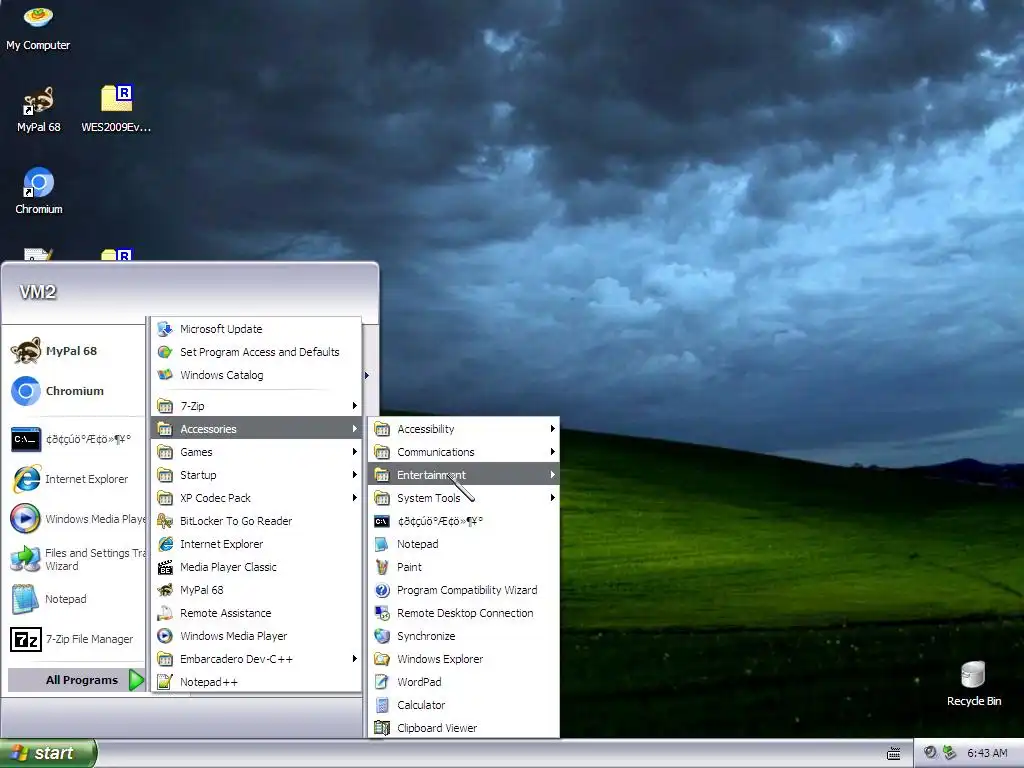
Task: Click the VM2 user name header
Action: (38, 292)
